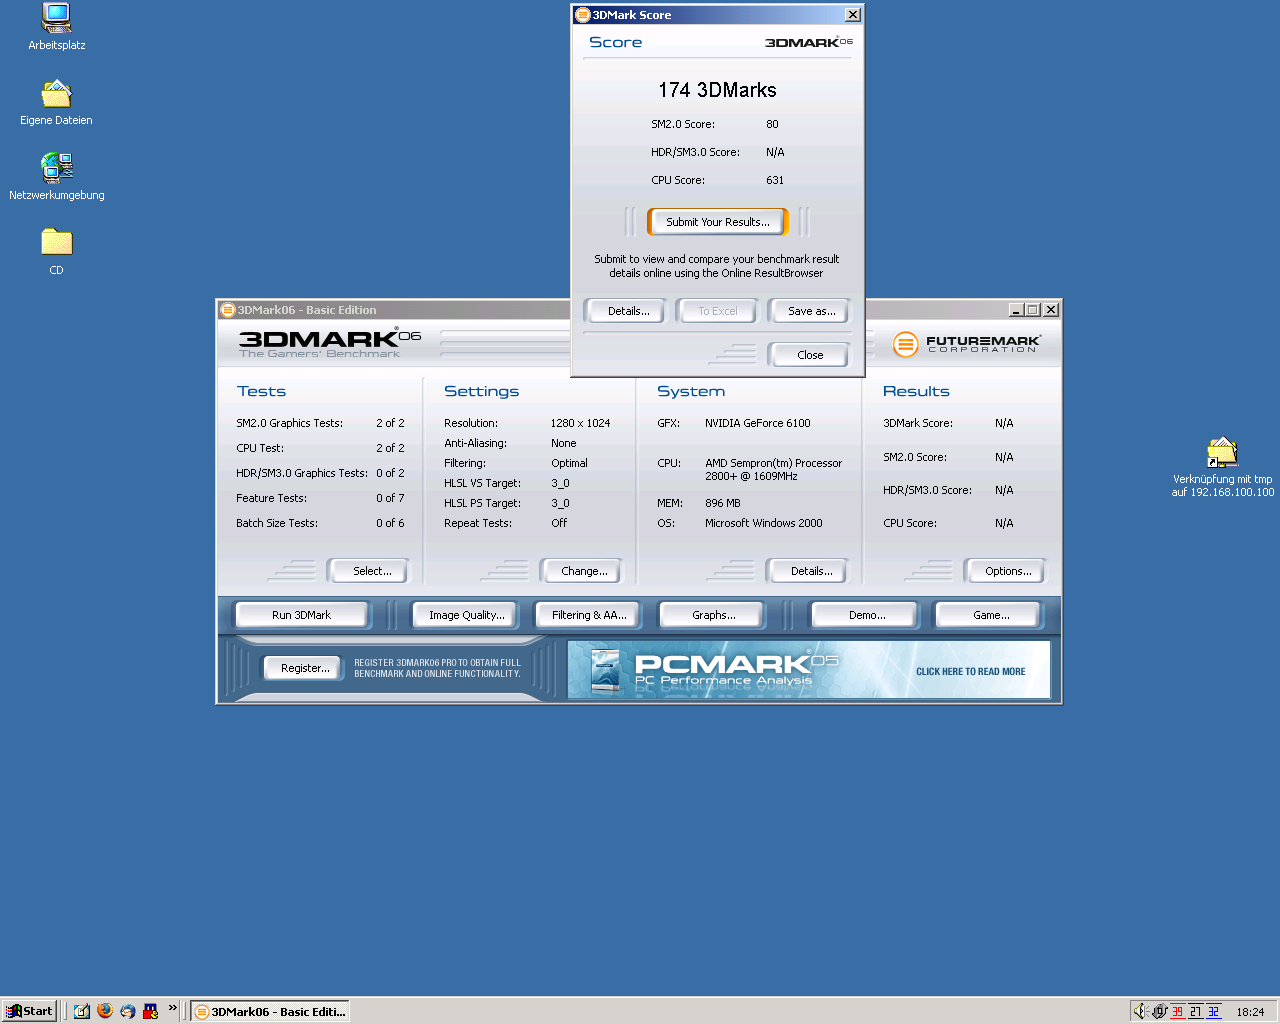The width and height of the screenshot is (1280, 1024).
Task: Click the PCMark05 advertisement banner
Action: tap(809, 669)
